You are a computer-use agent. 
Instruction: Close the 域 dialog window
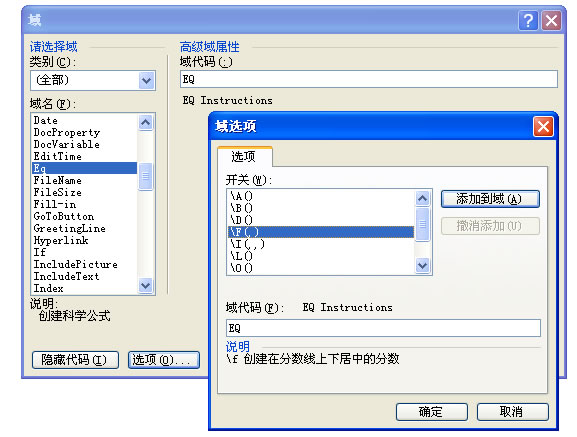[551, 21]
